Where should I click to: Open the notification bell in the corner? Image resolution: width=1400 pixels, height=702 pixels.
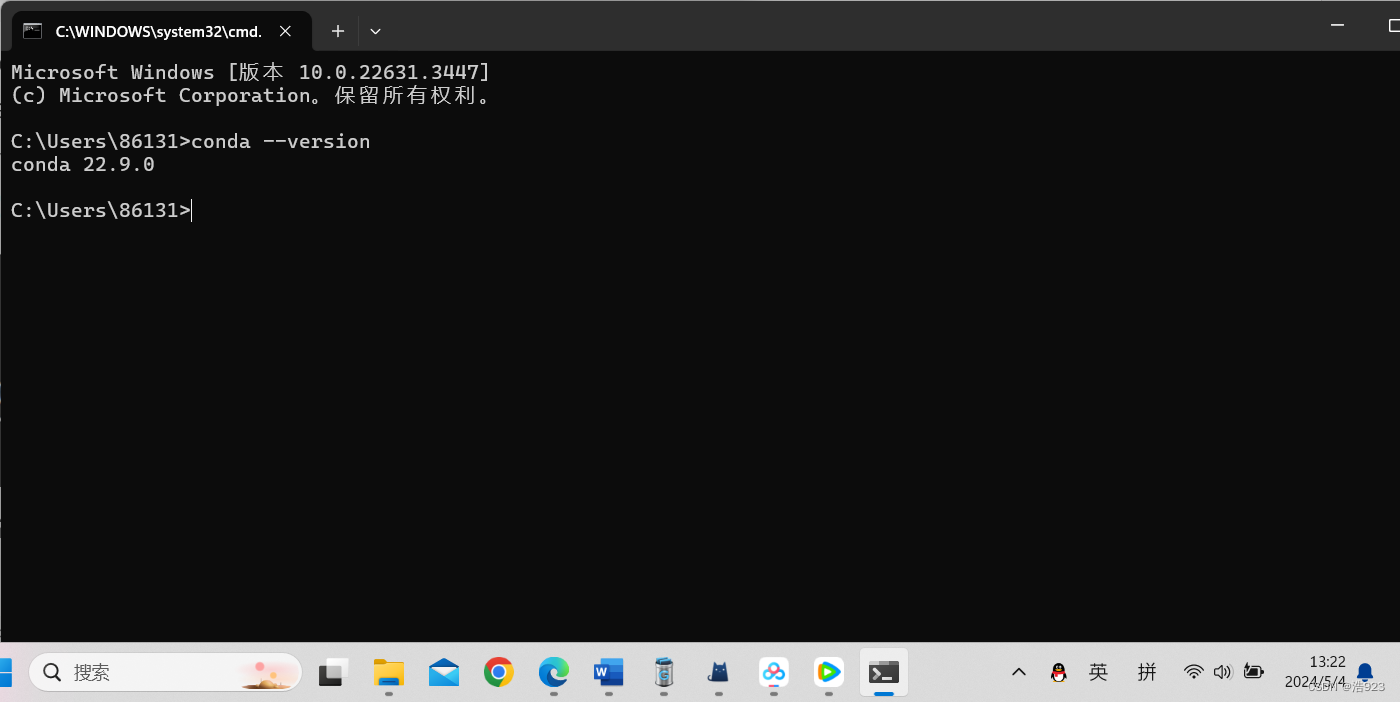click(1365, 672)
